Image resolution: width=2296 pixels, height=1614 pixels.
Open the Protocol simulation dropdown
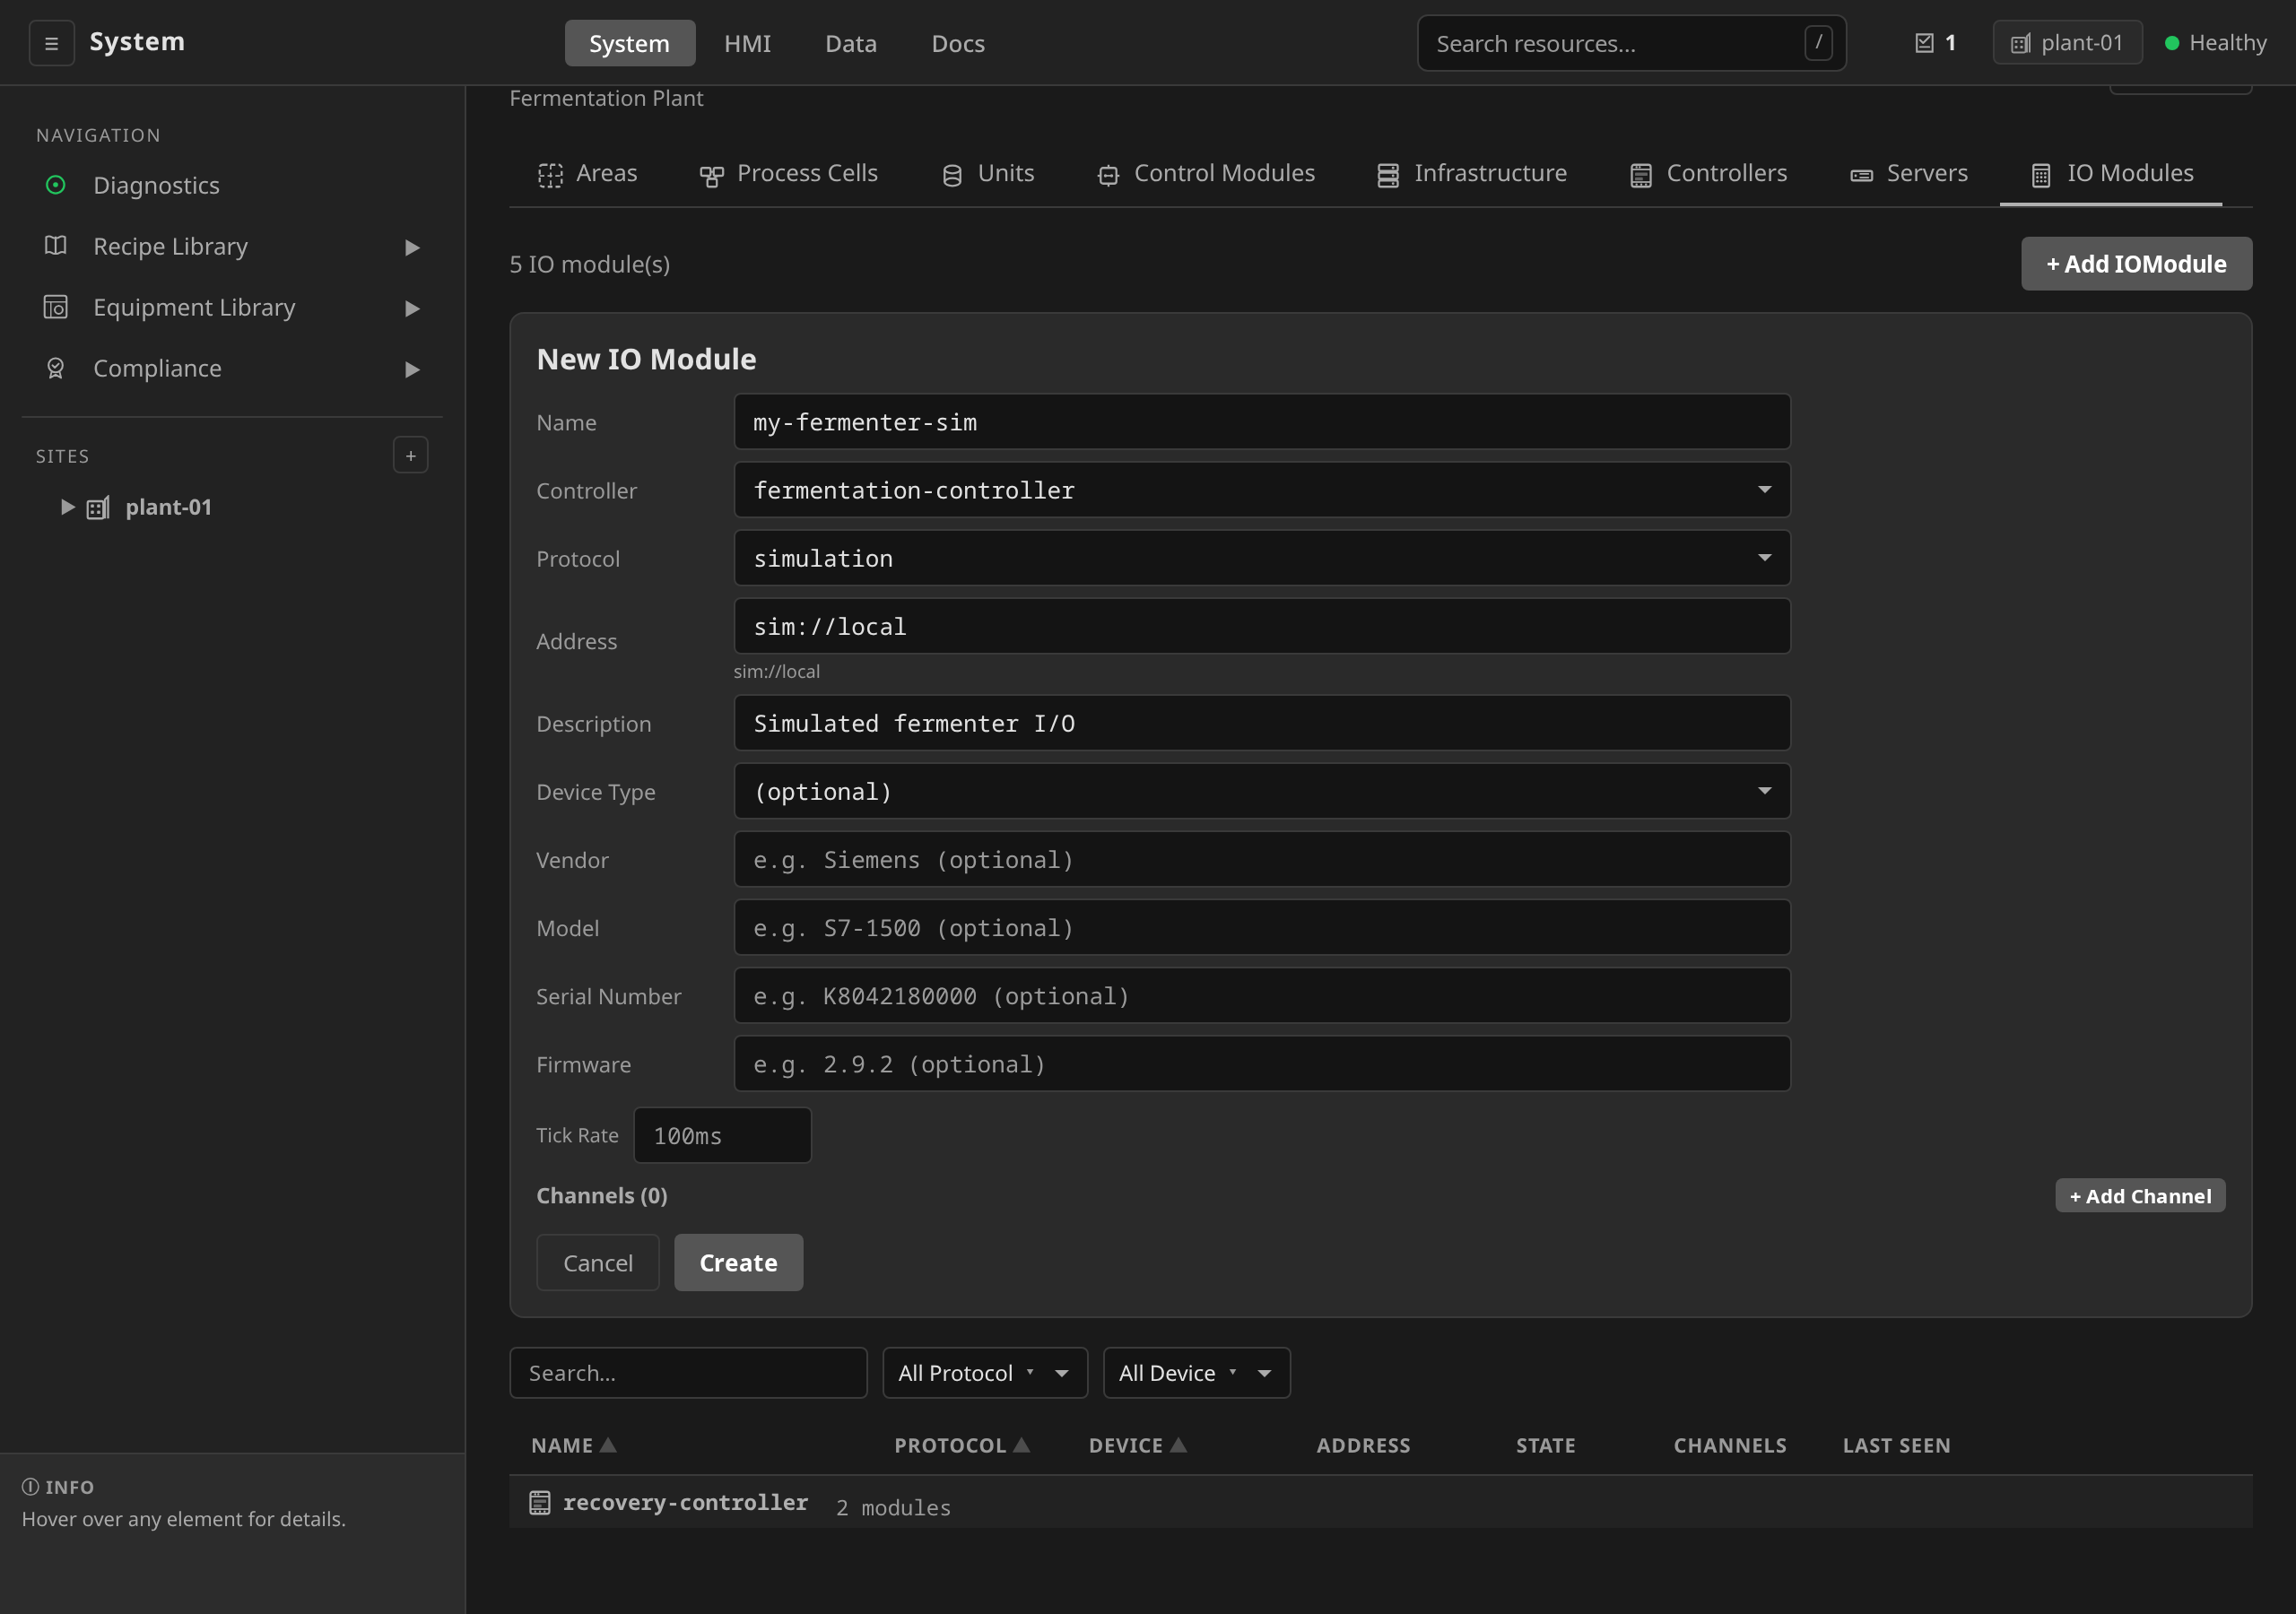pyautogui.click(x=1262, y=558)
